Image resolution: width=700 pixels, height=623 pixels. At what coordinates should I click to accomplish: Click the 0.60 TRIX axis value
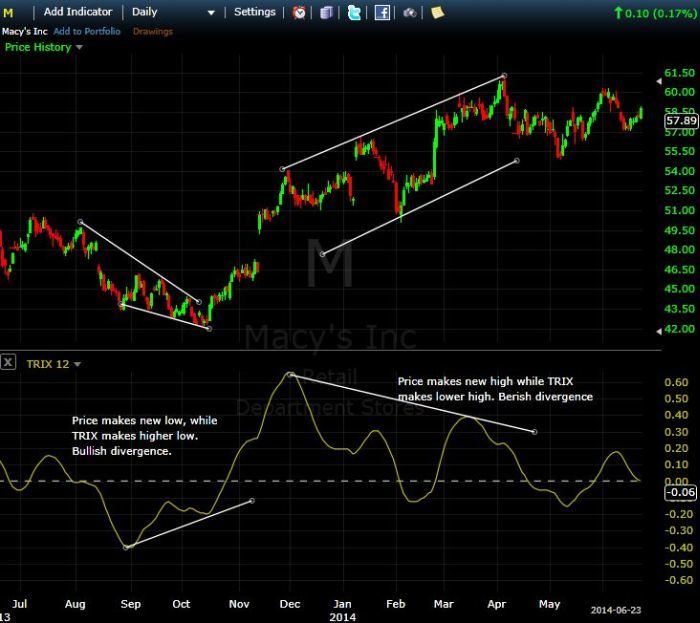click(x=676, y=382)
